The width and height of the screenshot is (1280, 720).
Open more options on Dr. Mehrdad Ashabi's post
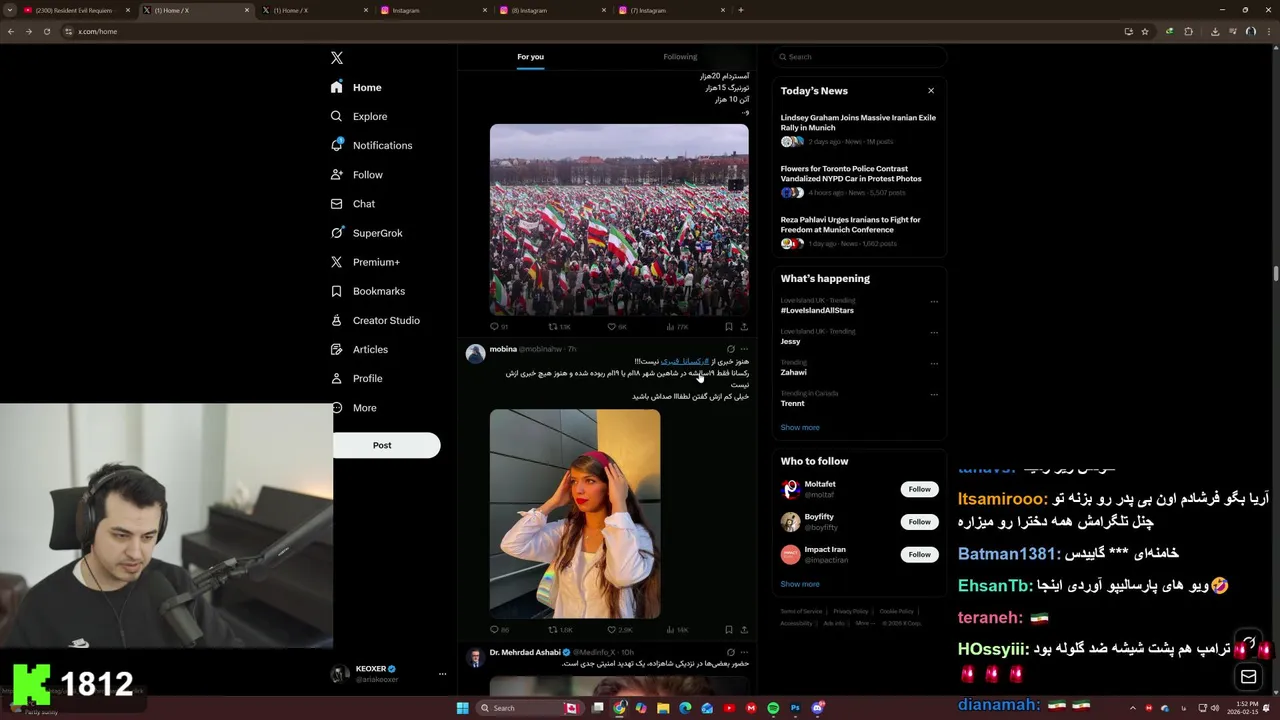coord(744,652)
